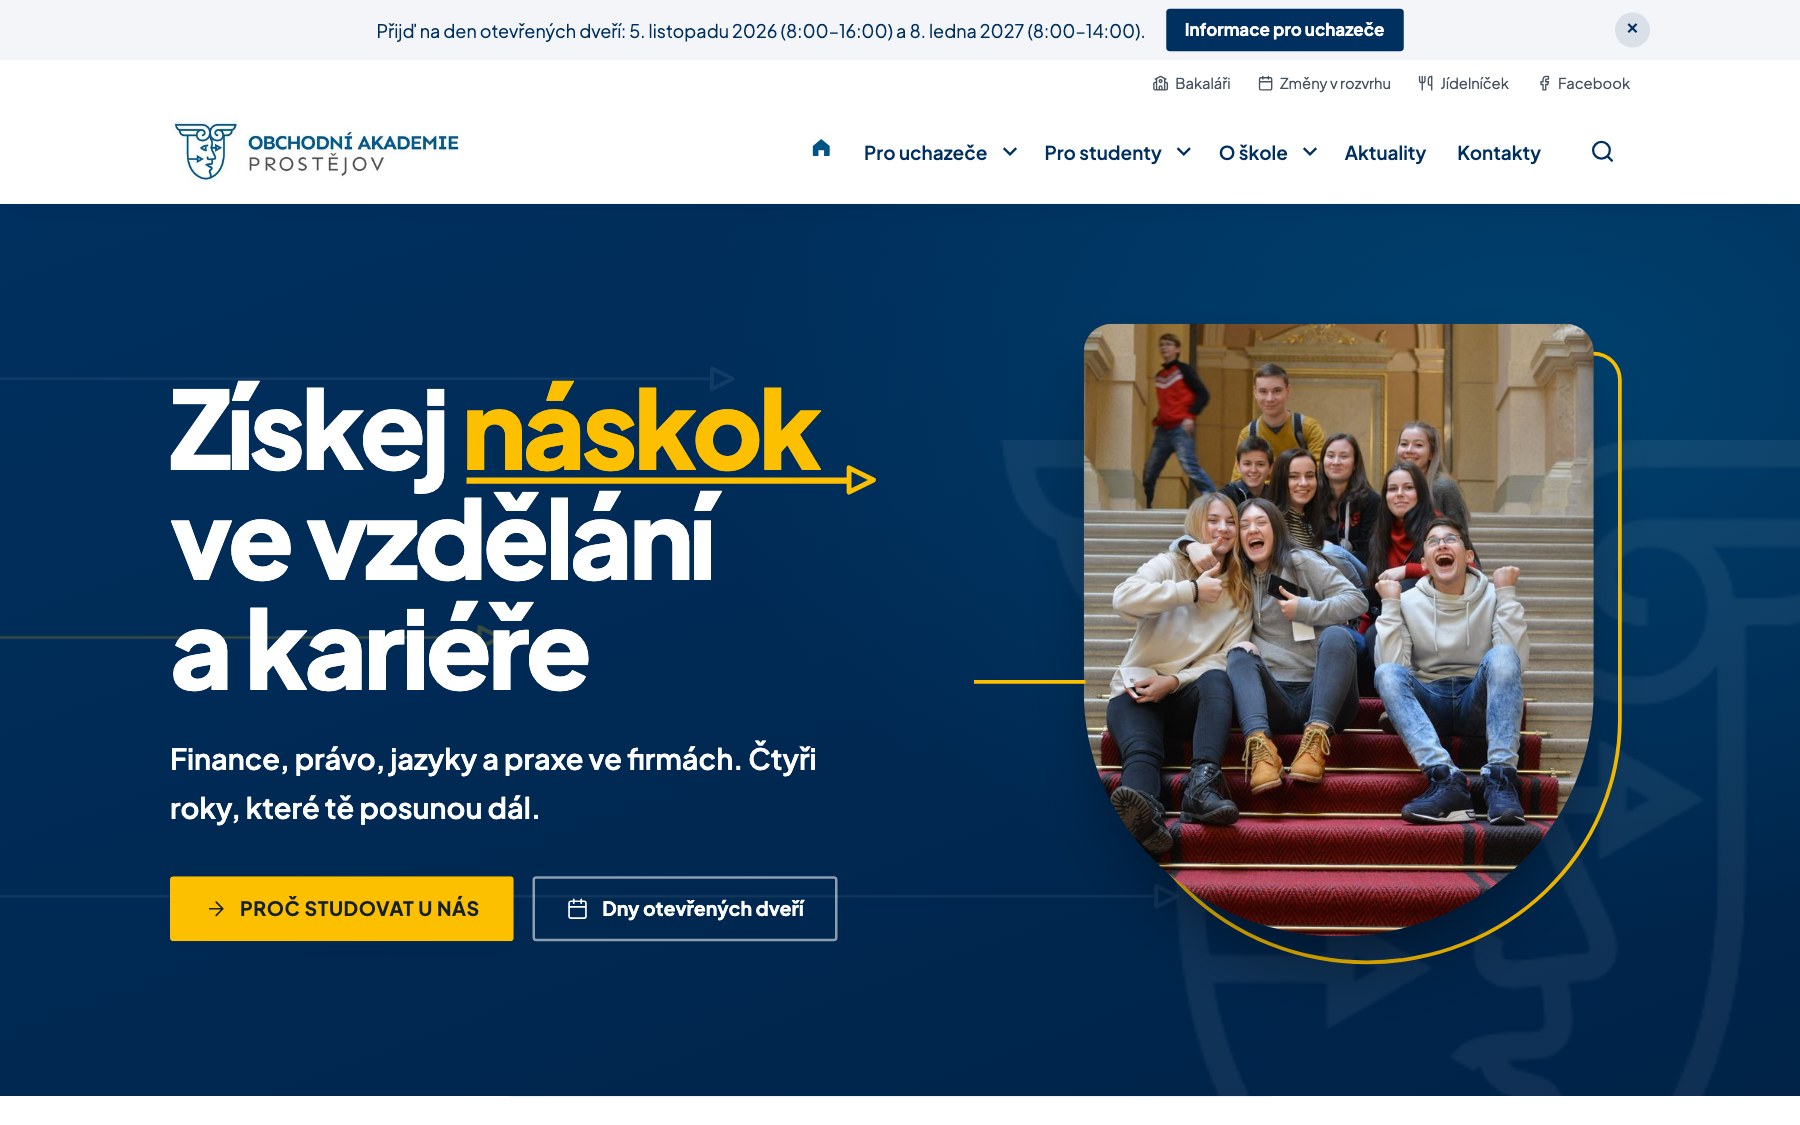The image size is (1800, 1125).
Task: Open the home page via house icon
Action: [x=821, y=149]
